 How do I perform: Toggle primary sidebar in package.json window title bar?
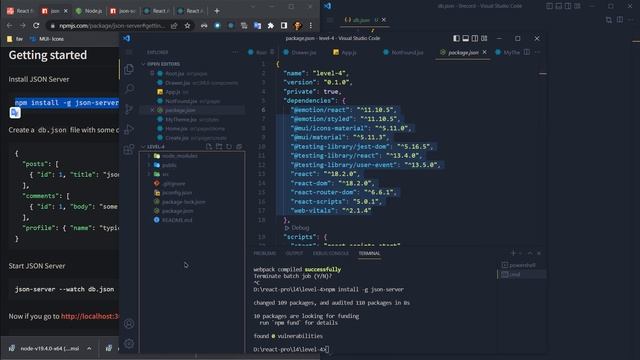pyautogui.click(x=456, y=38)
